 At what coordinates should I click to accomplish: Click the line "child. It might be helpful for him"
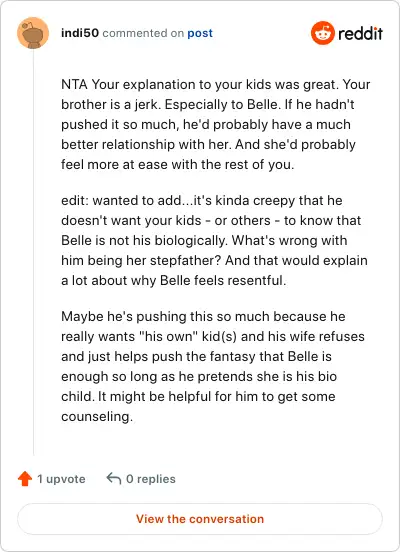160,396
